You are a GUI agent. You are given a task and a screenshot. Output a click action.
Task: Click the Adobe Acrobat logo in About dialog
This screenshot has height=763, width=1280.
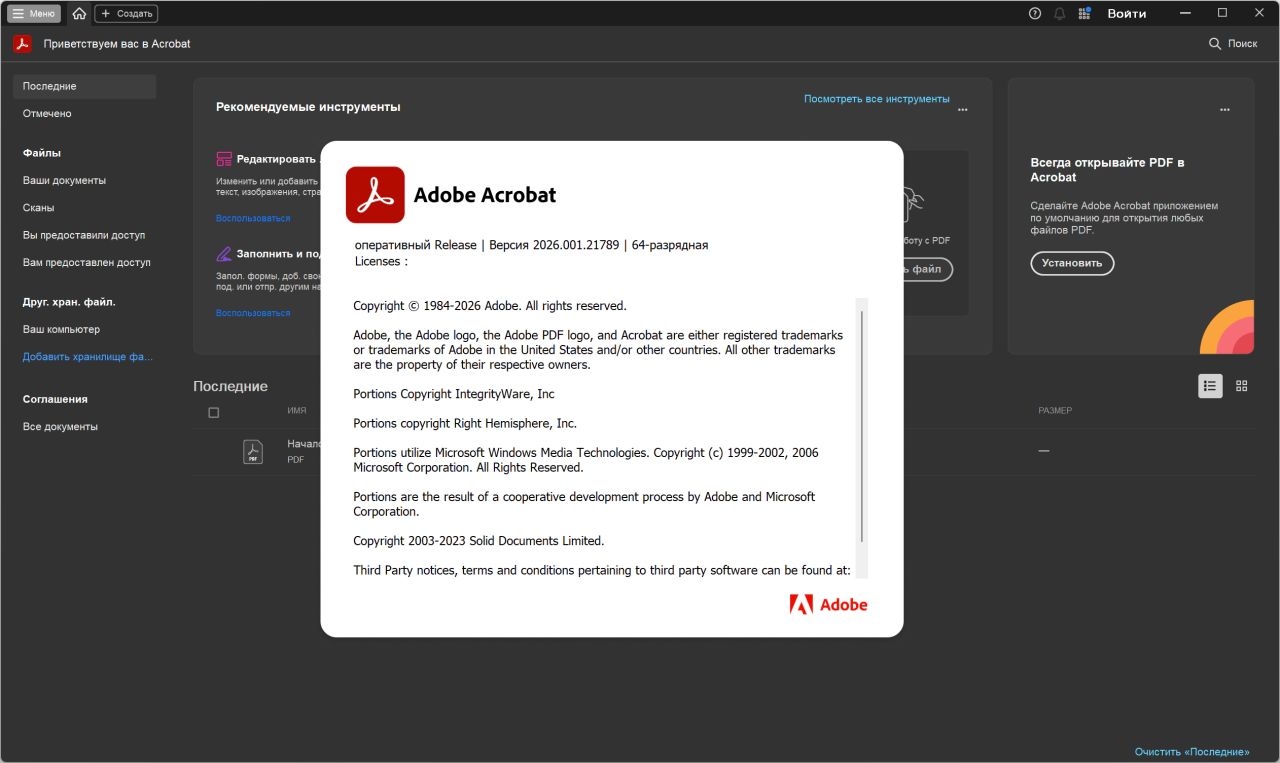tap(375, 195)
